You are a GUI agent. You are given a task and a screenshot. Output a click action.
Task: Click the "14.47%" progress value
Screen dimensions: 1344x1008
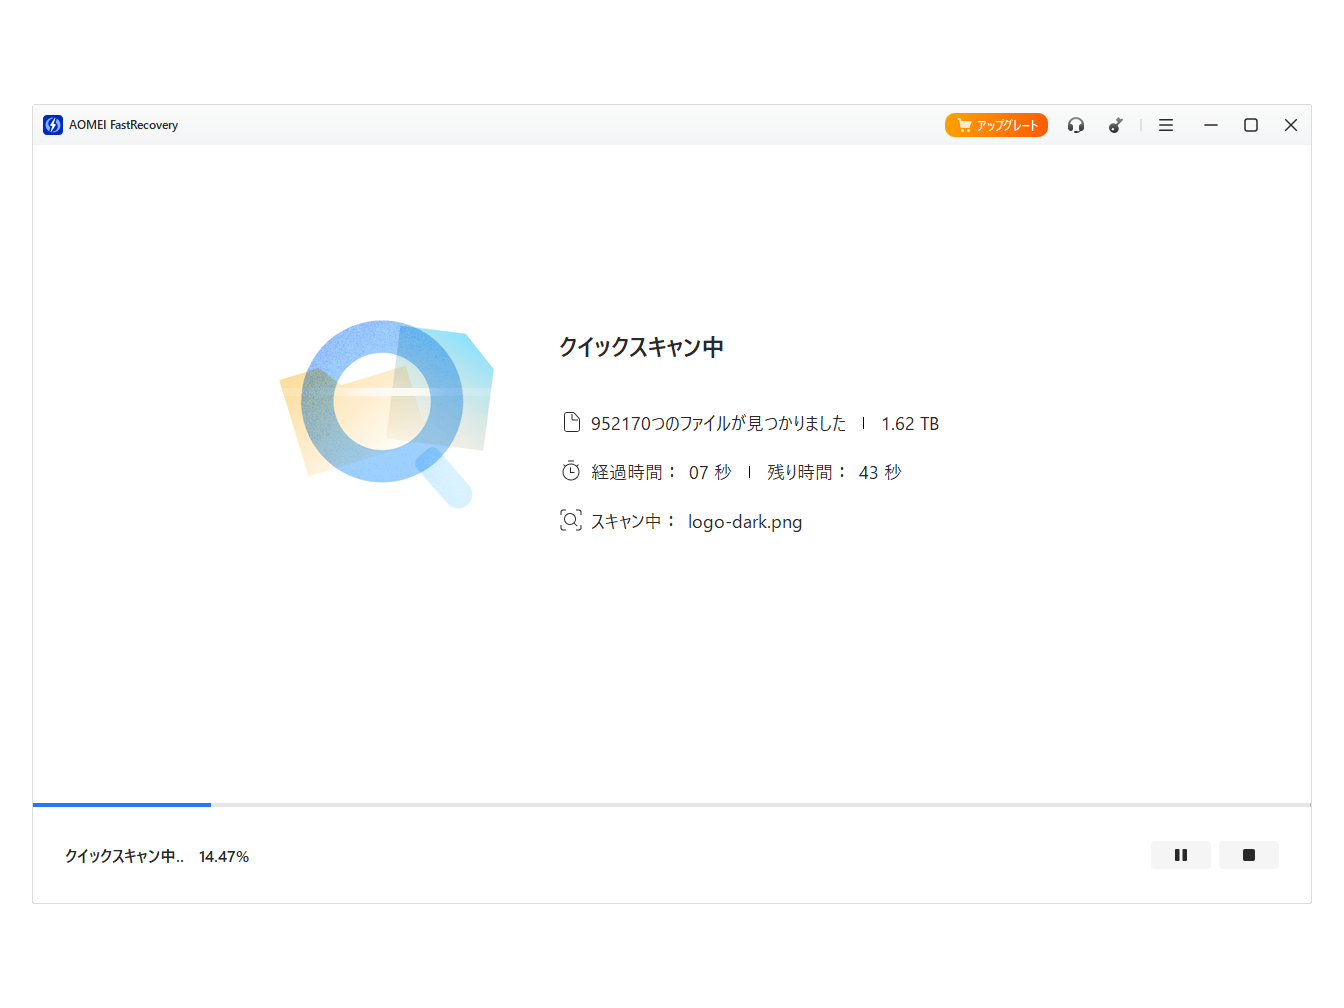pos(224,856)
